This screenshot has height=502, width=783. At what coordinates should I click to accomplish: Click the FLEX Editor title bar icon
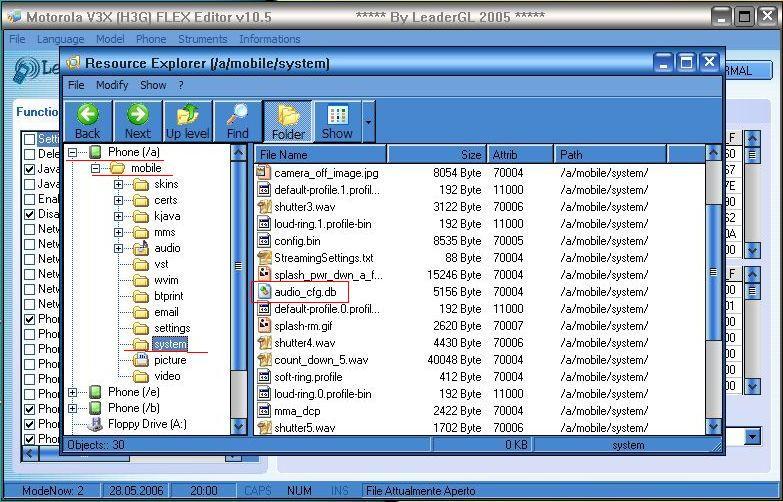(14, 17)
